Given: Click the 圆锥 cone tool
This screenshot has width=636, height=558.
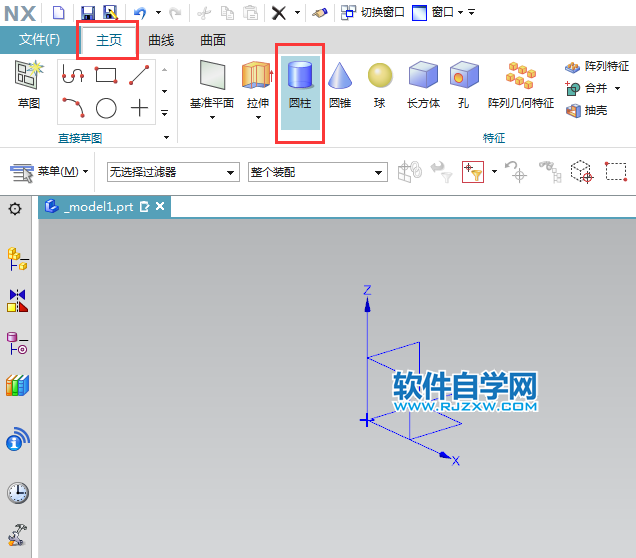Looking at the screenshot, I should (340, 85).
